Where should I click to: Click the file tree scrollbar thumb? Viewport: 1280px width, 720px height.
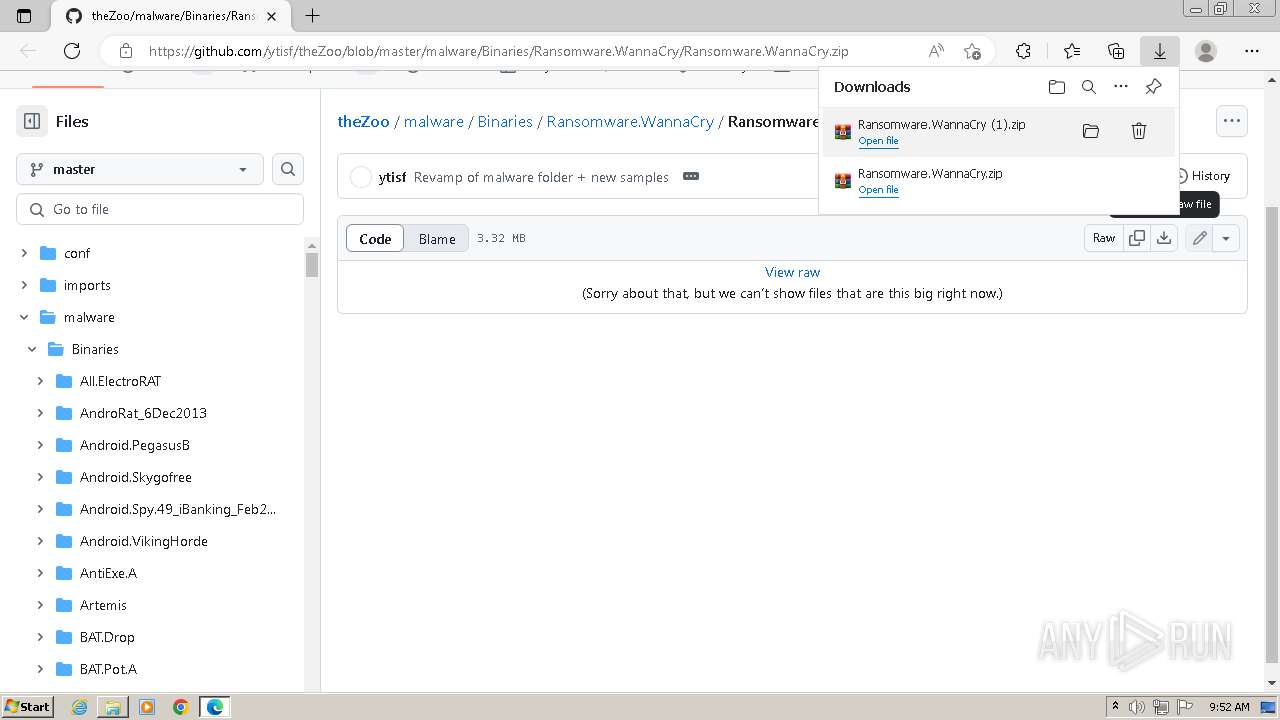pos(312,265)
